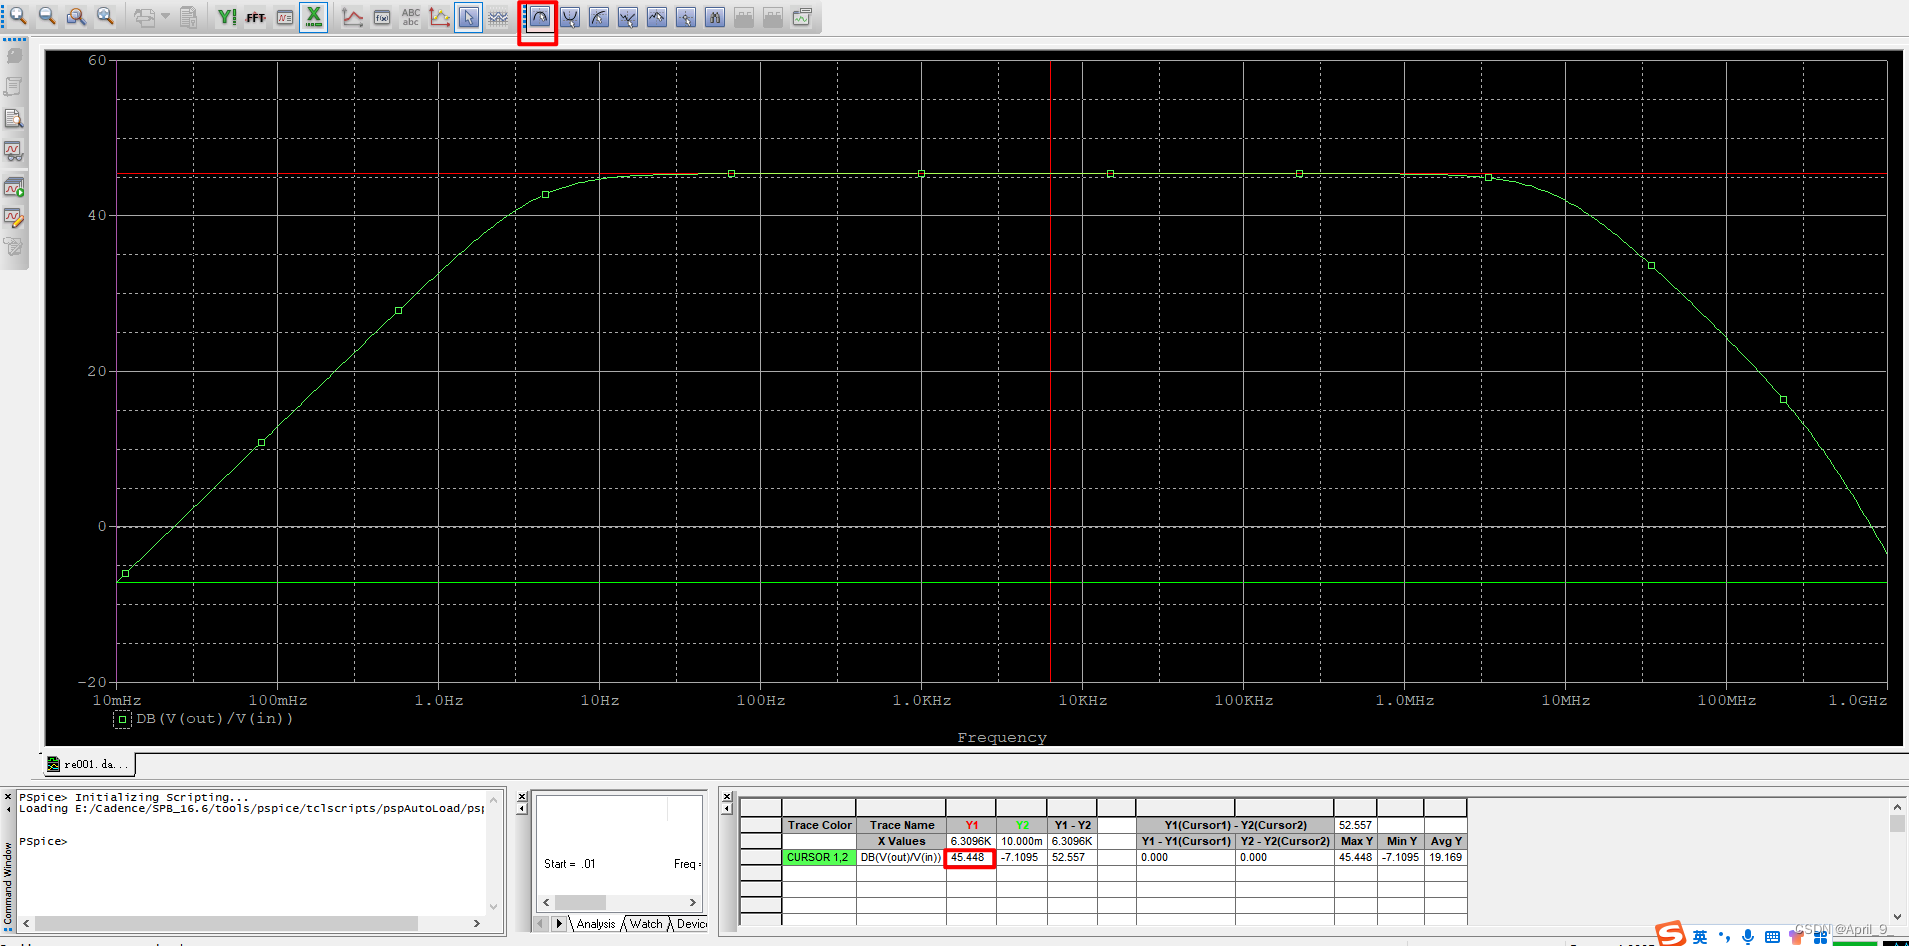Image resolution: width=1909 pixels, height=946 pixels.
Task: Toggle the cursor display button
Action: [x=468, y=17]
